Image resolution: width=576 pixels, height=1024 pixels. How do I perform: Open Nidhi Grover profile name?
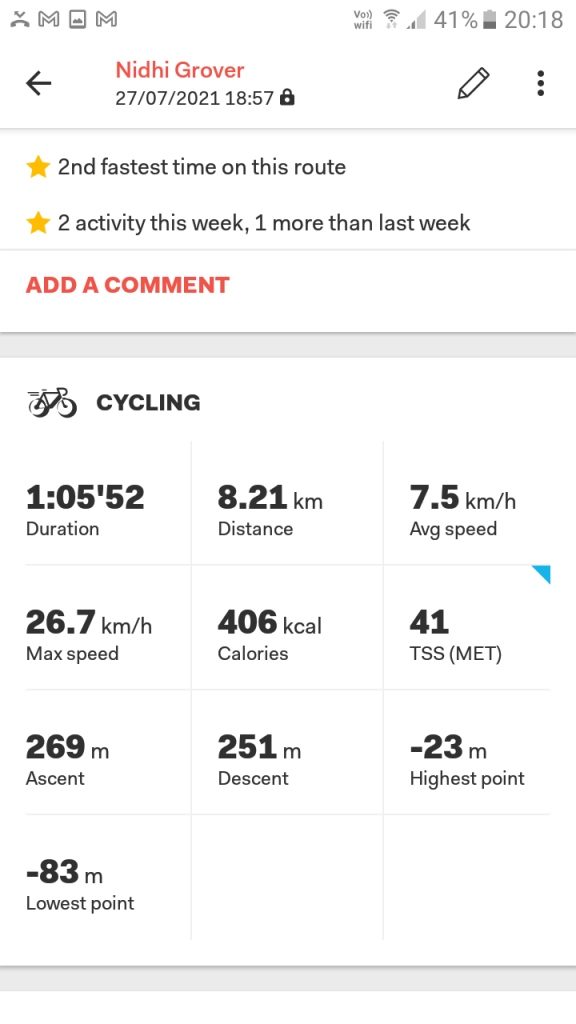(x=180, y=70)
